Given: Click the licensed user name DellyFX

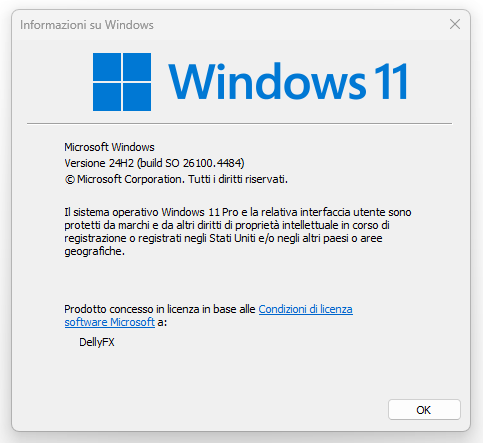Looking at the screenshot, I should click(97, 342).
